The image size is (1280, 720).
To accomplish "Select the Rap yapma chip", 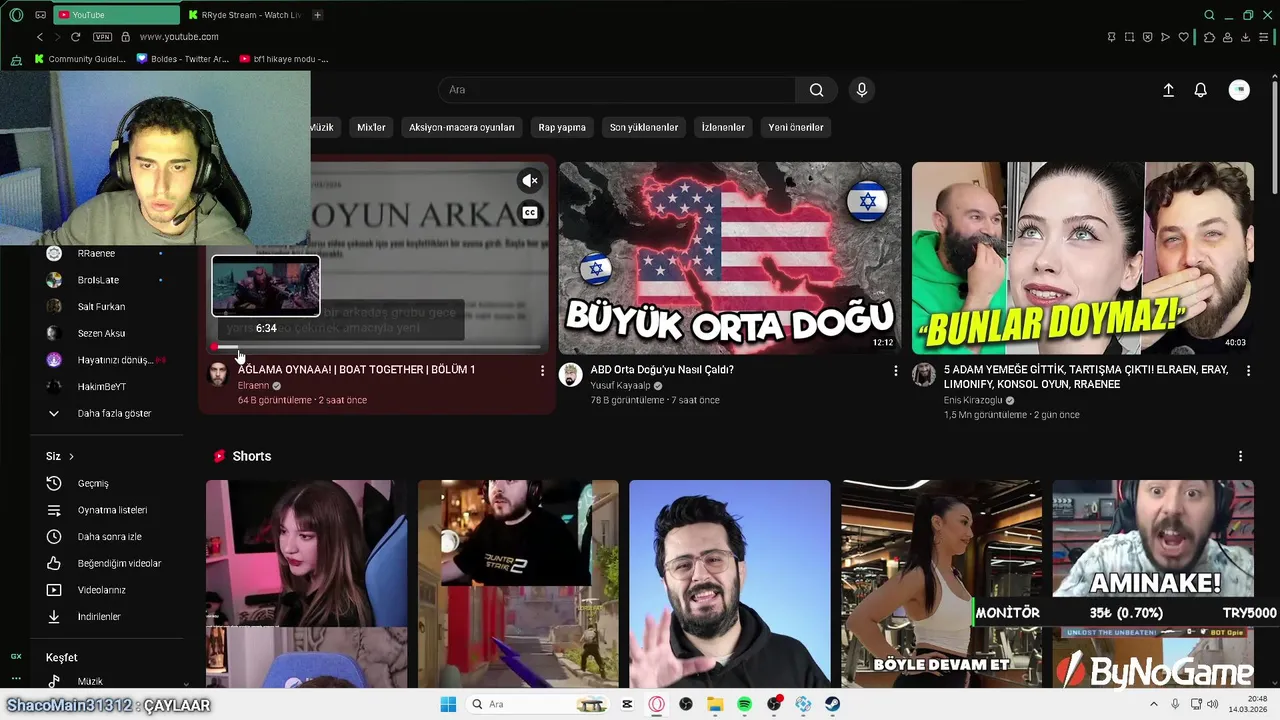I will click(562, 127).
